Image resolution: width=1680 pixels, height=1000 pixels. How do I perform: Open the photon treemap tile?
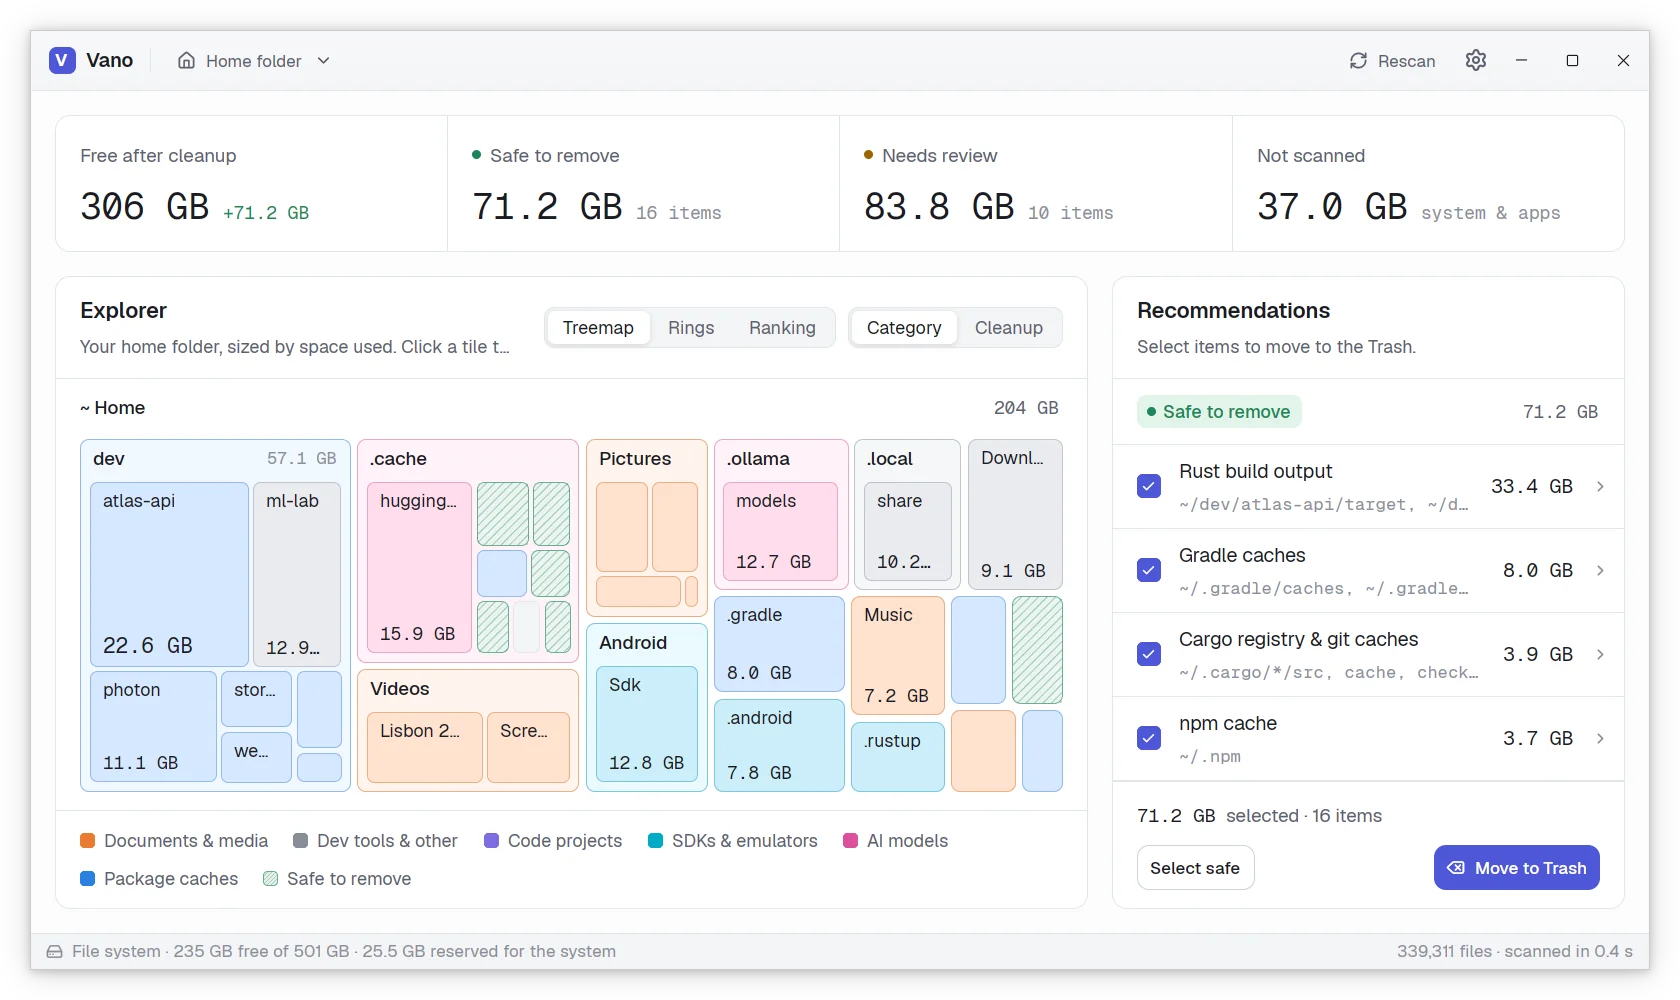(153, 726)
